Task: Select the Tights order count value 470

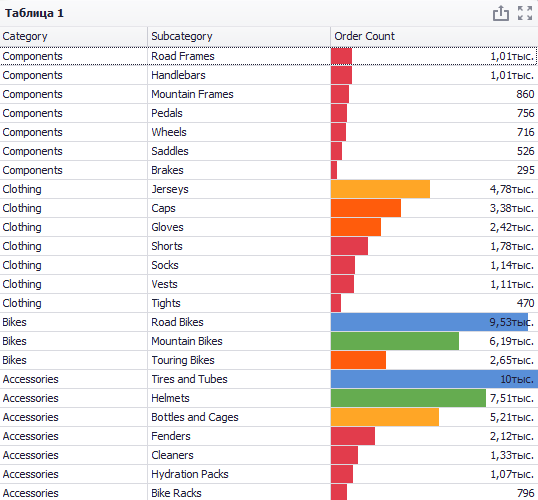Action: 525,303
